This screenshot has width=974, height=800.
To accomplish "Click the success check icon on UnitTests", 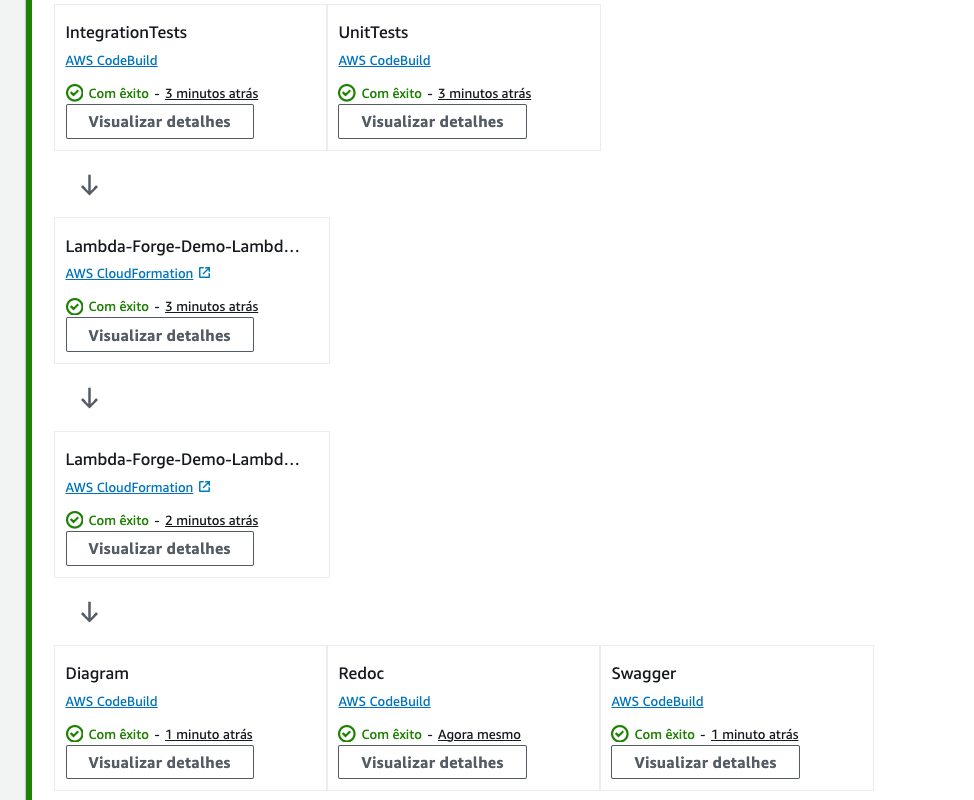I will 347,93.
